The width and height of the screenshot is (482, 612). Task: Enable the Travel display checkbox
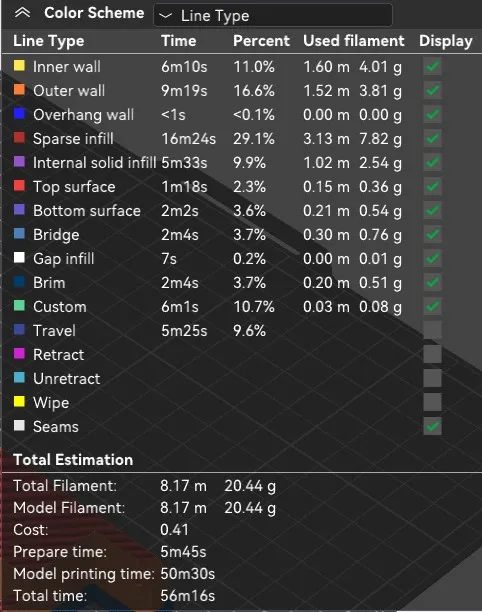tap(432, 331)
